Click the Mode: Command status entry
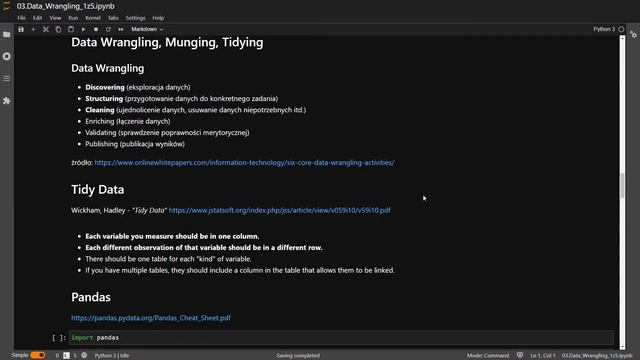The image size is (640, 360). [488, 356]
